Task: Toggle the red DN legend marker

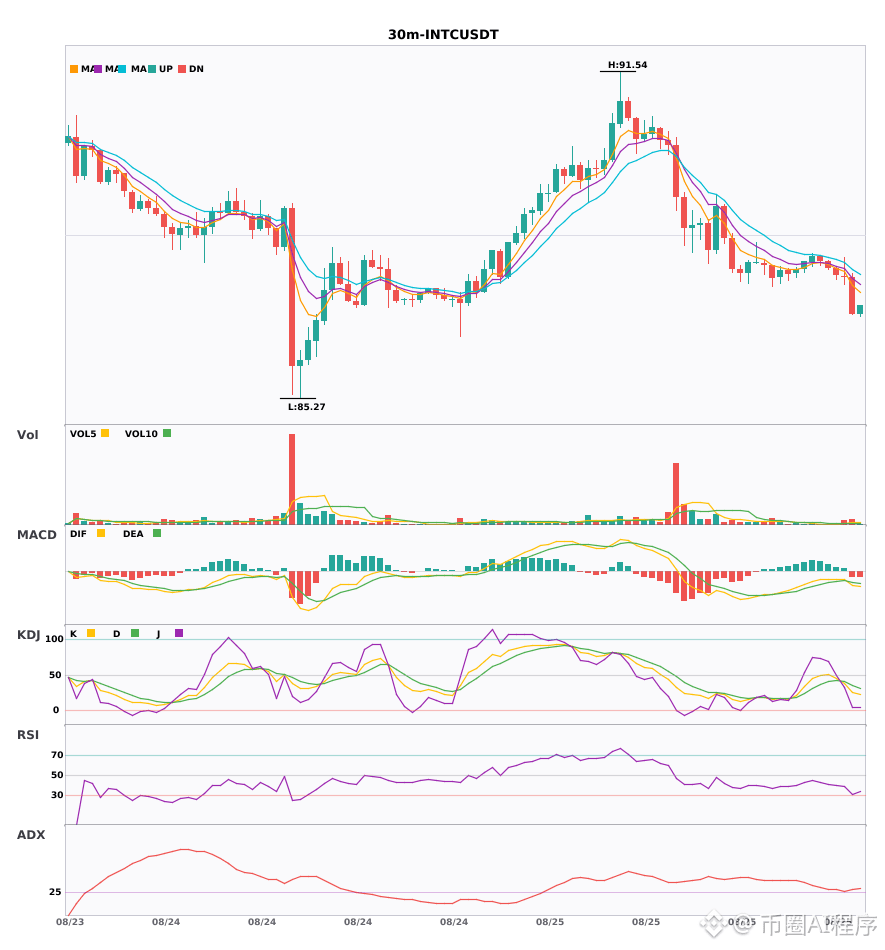Action: pyautogui.click(x=182, y=69)
